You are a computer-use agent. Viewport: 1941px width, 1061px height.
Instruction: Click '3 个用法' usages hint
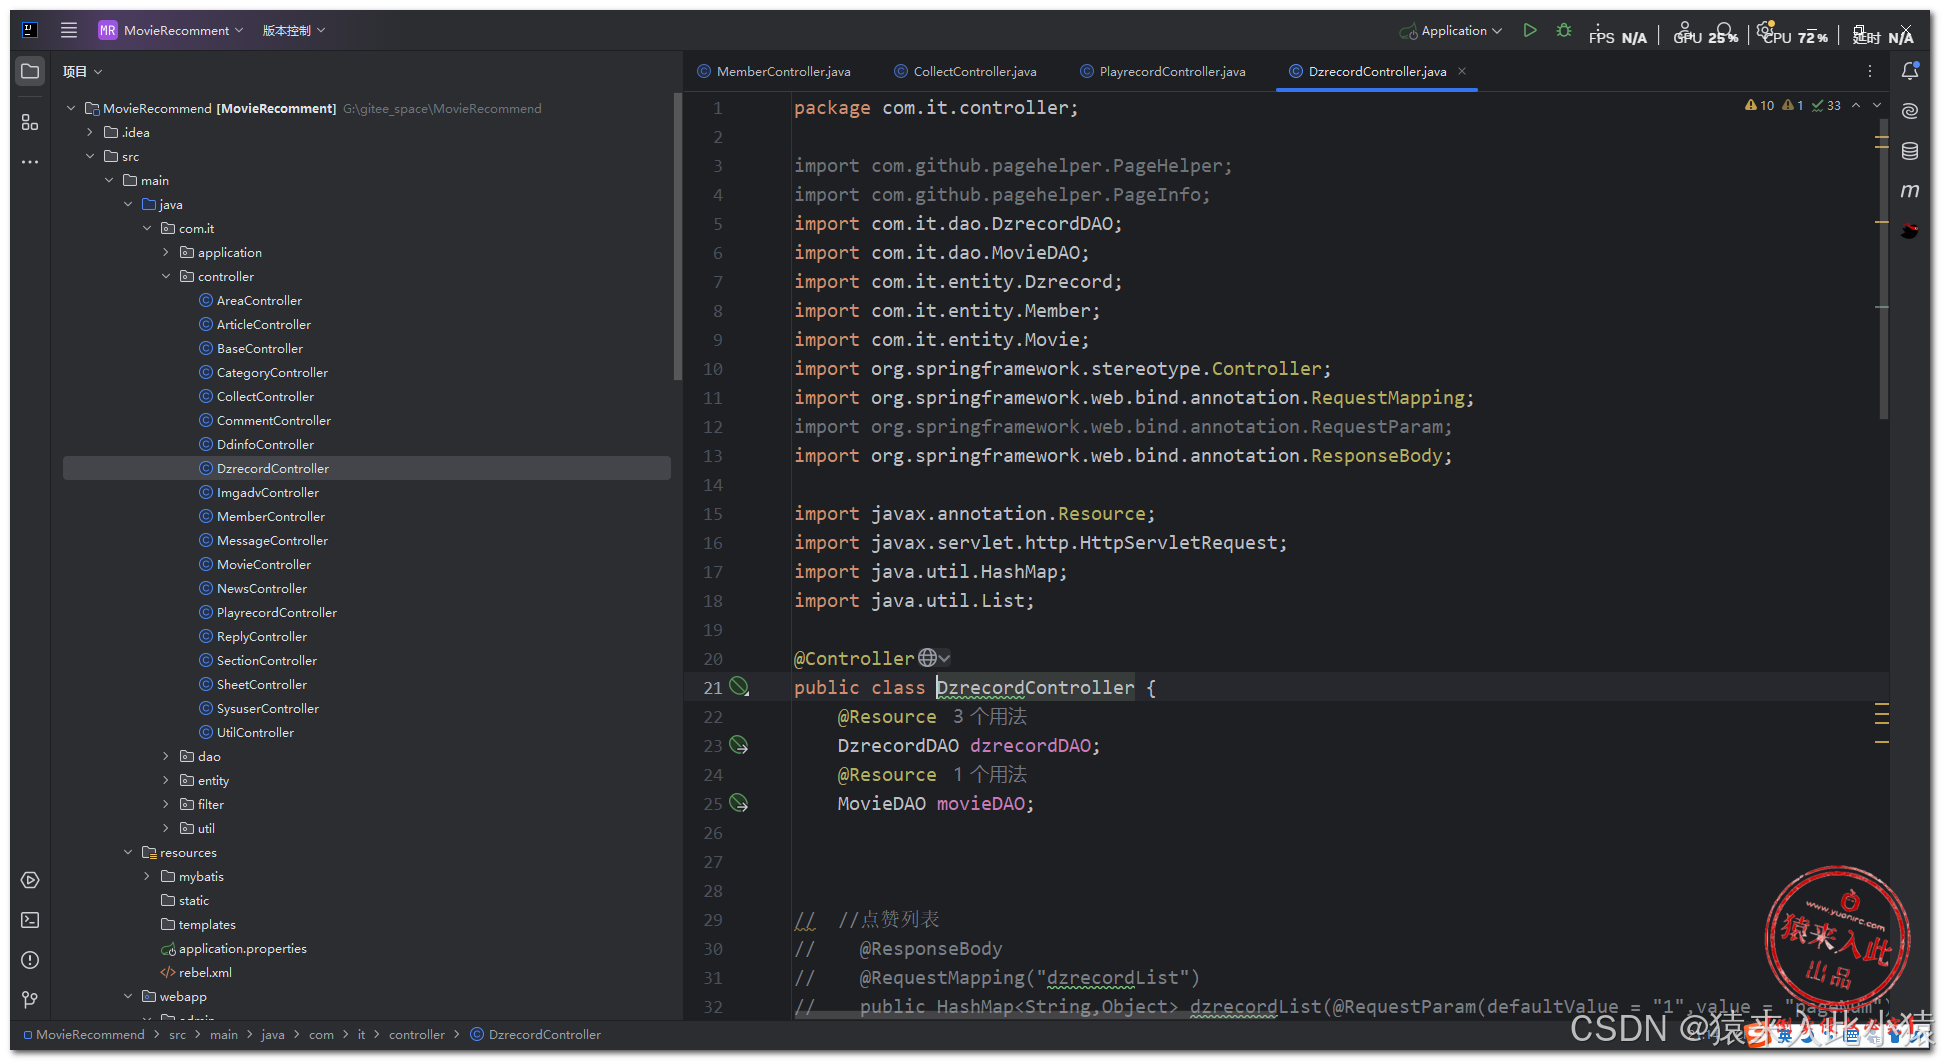[989, 716]
